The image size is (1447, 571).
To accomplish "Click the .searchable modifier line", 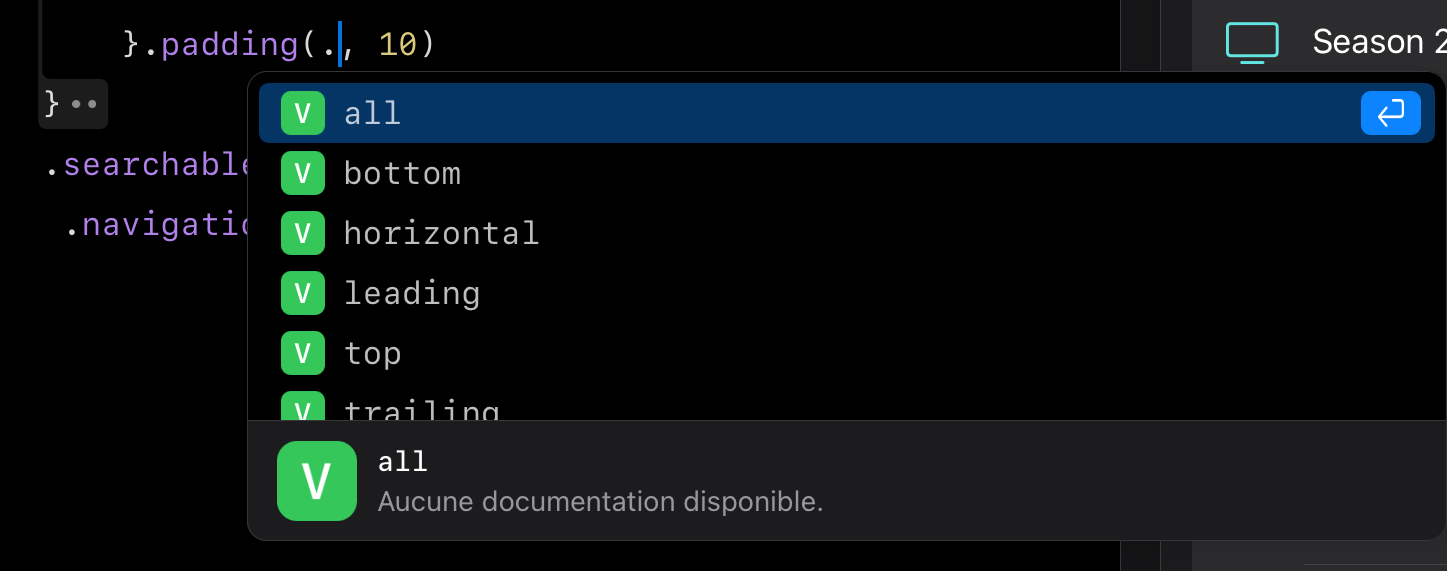I will [150, 165].
